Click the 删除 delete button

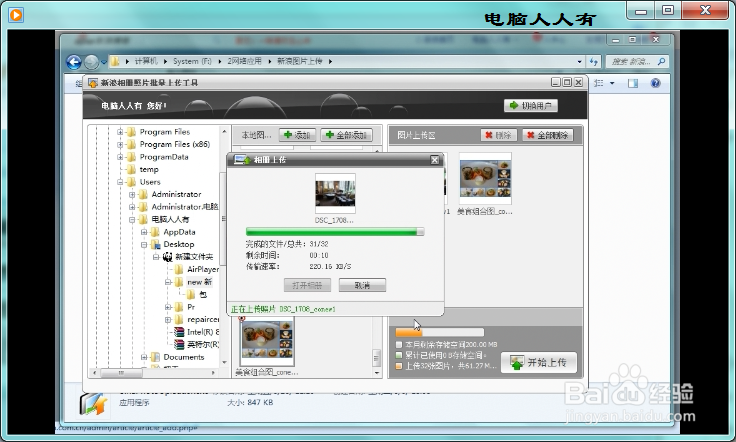coord(498,135)
